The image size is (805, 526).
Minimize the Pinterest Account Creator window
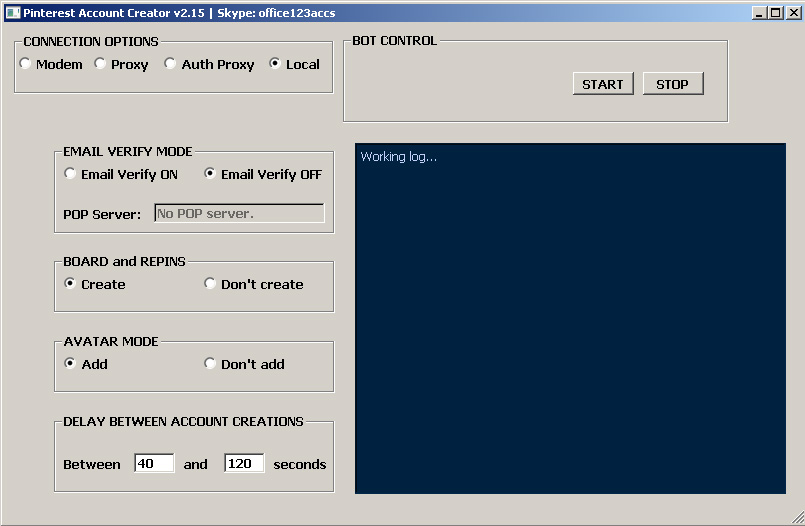[759, 13]
